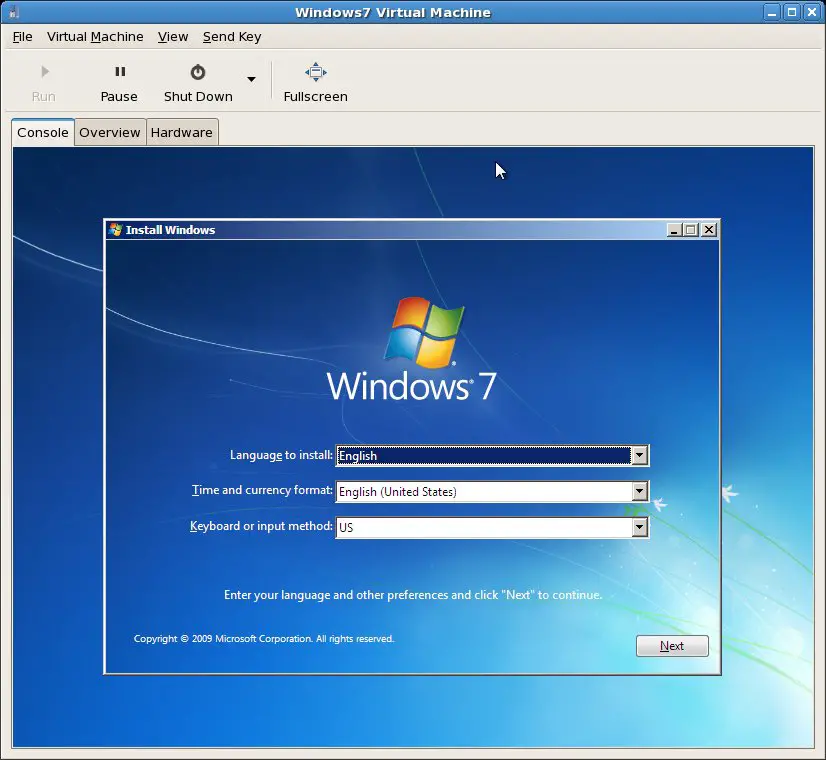The height and width of the screenshot is (760, 826).
Task: Click the grayed Run play icon
Action: (43, 72)
